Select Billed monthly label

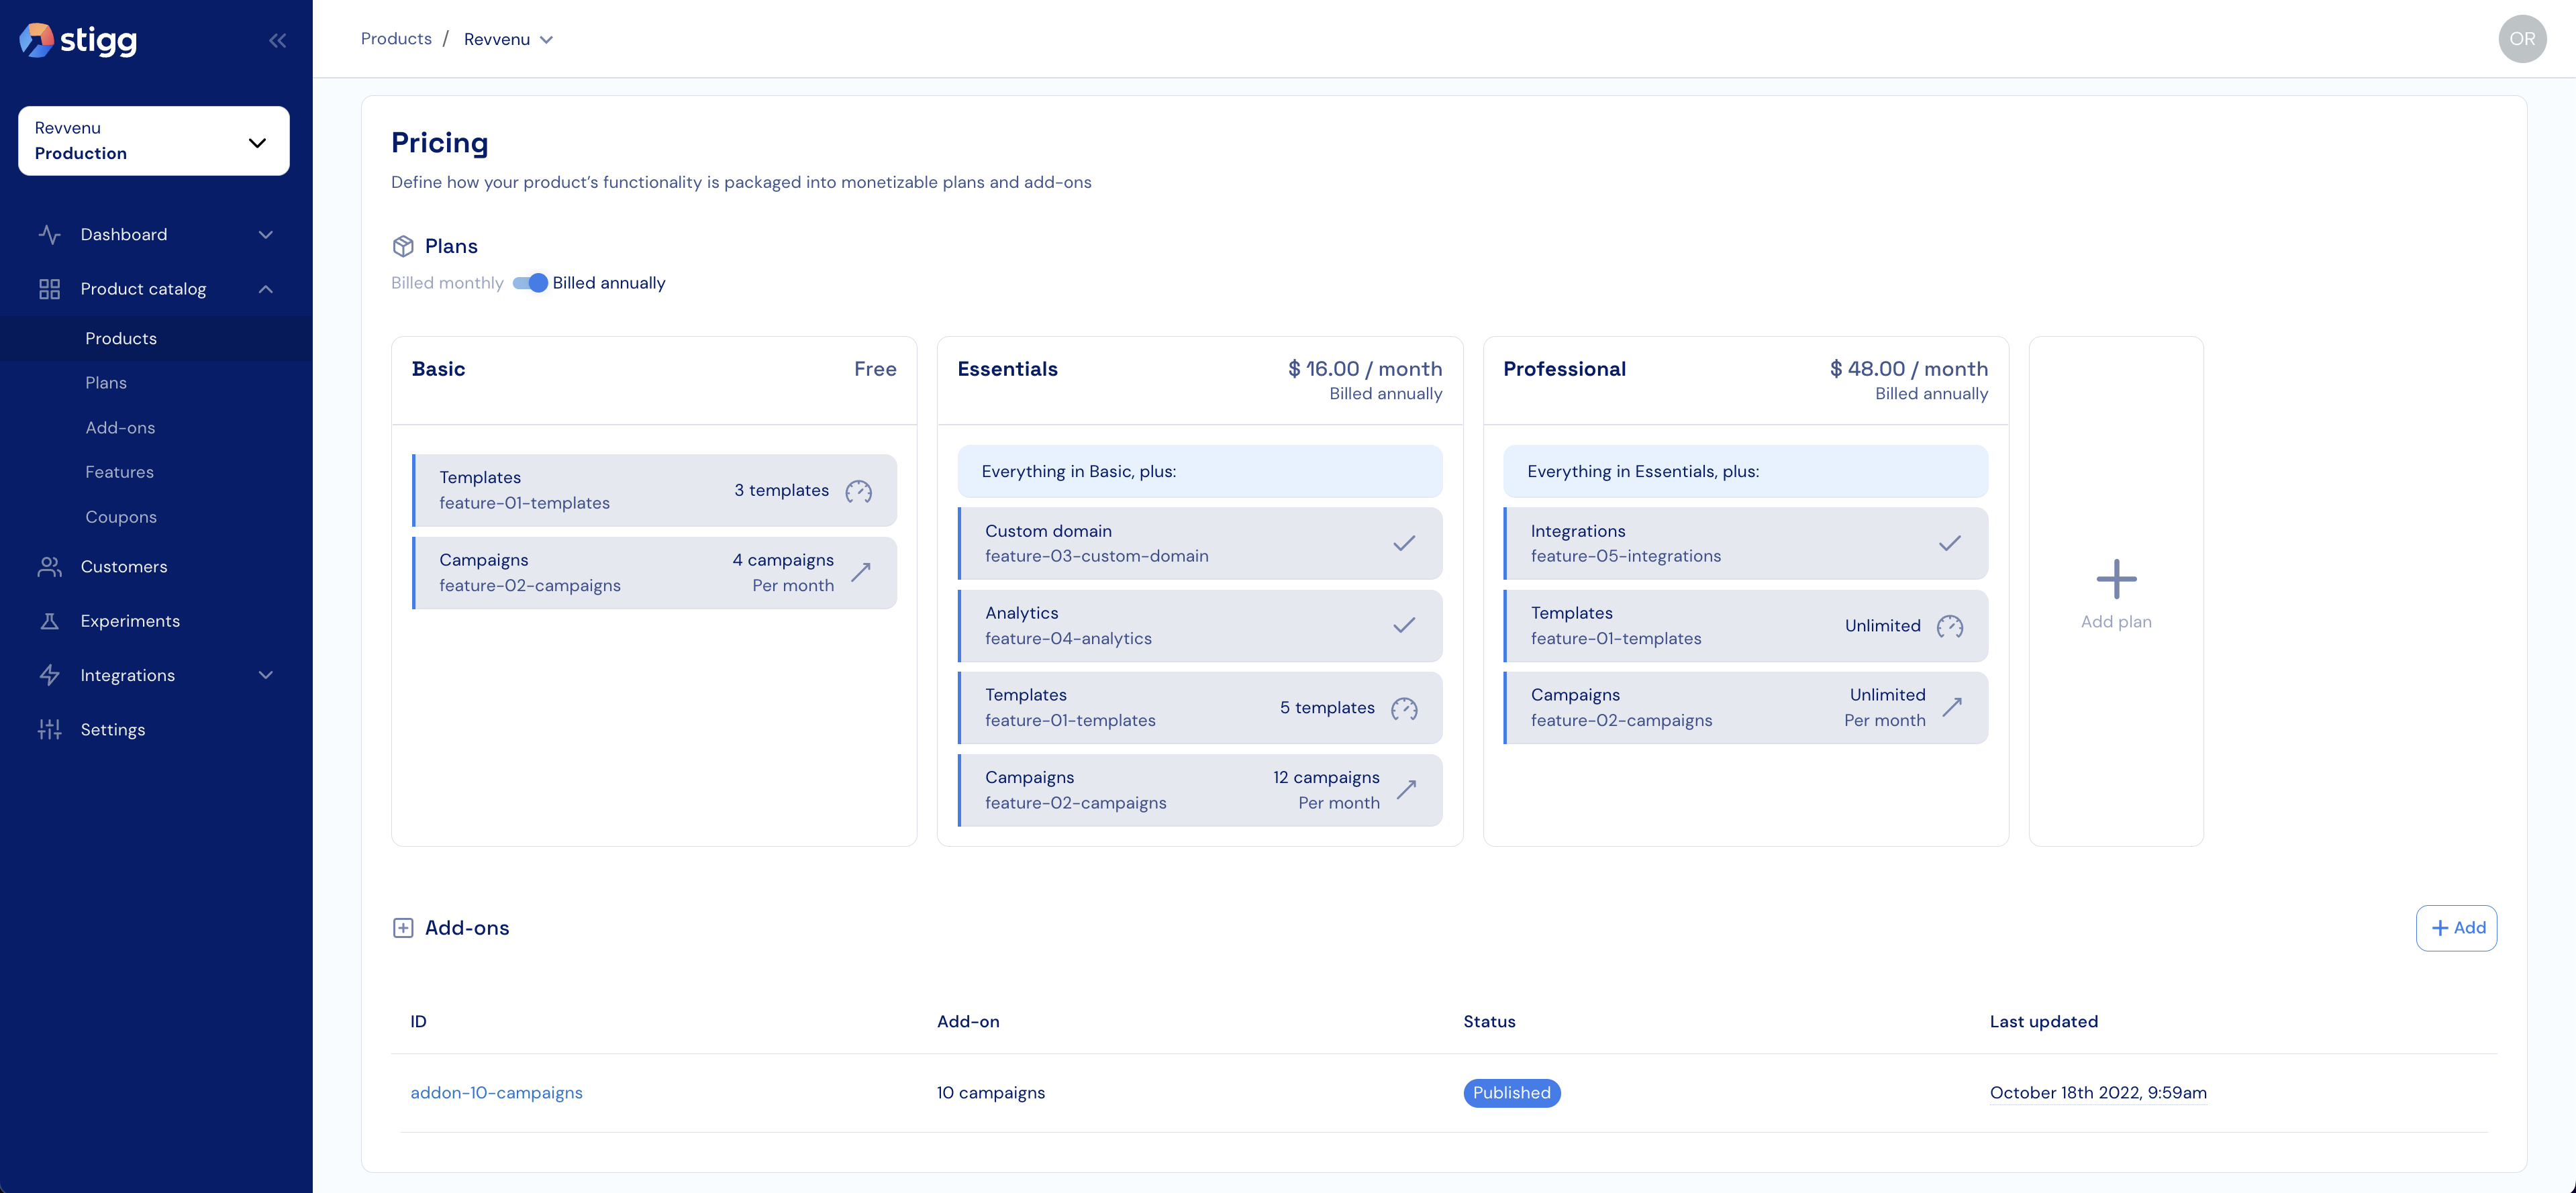coord(447,283)
